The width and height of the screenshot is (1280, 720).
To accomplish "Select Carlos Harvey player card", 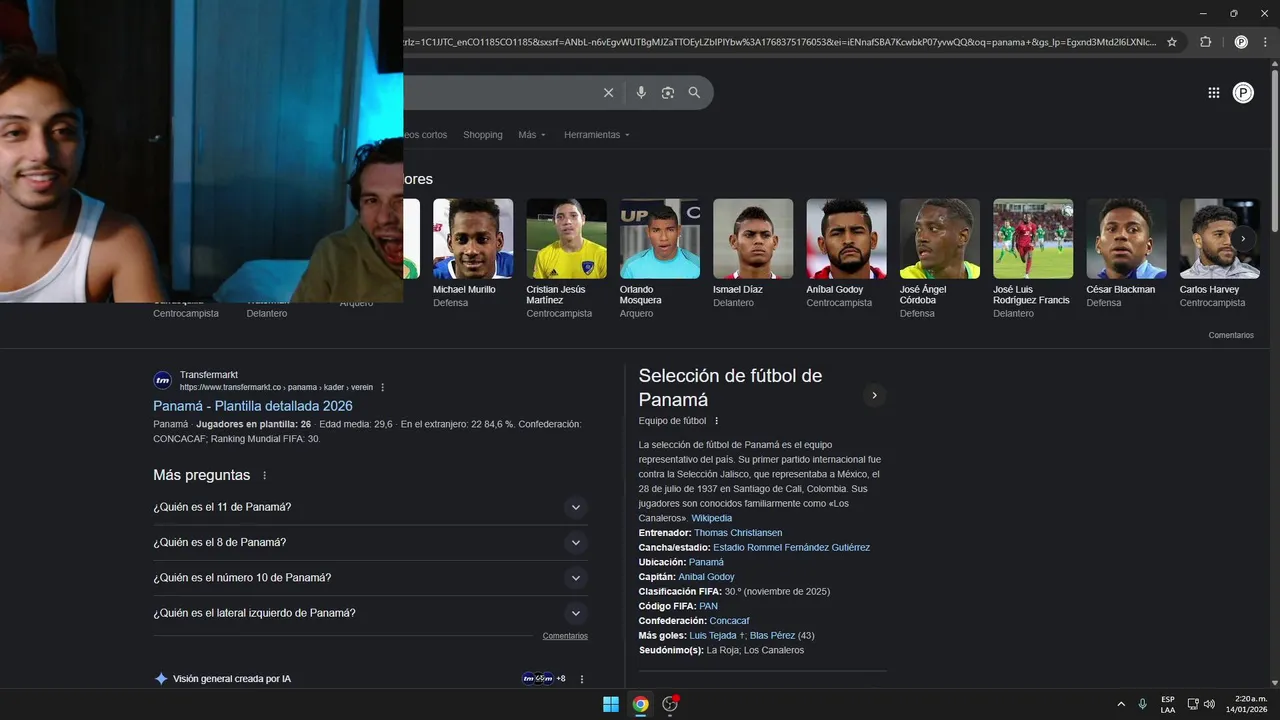I will pos(1219,253).
